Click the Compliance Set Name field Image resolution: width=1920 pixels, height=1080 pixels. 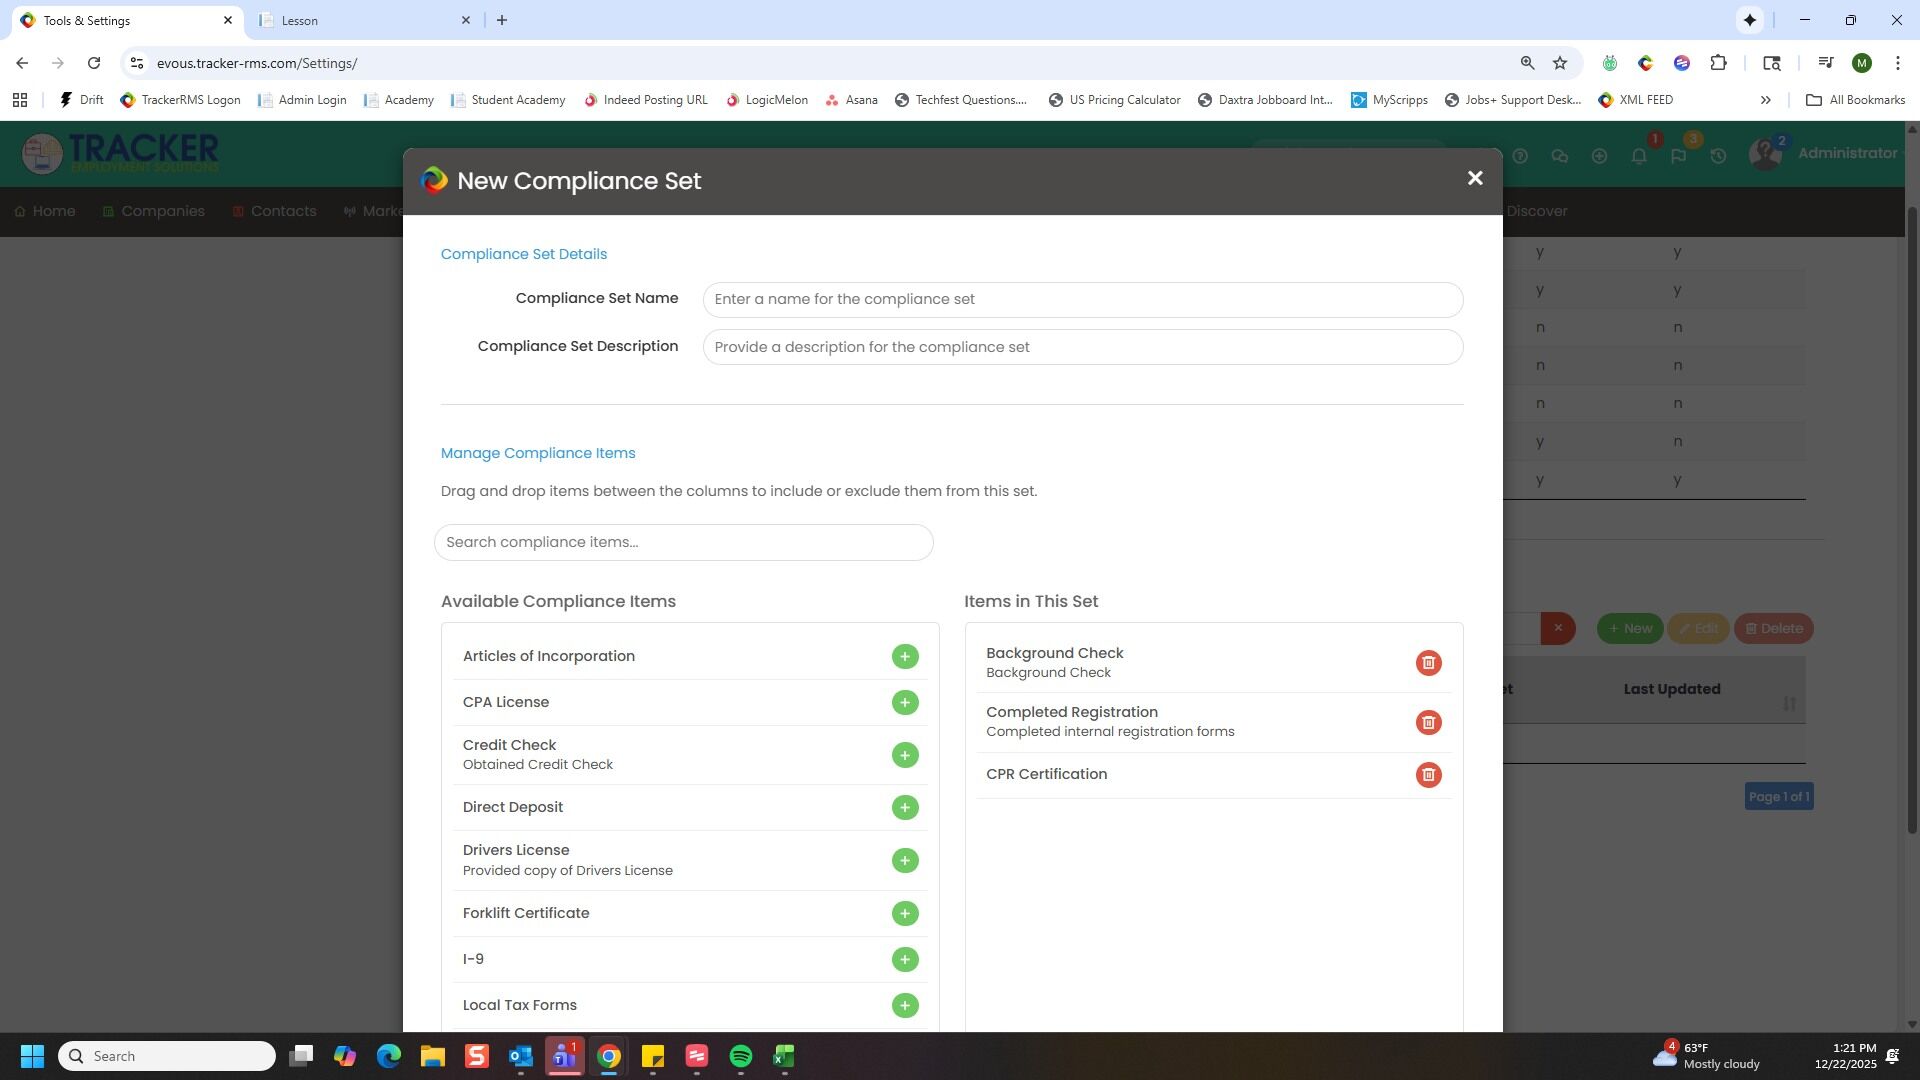coord(1082,300)
